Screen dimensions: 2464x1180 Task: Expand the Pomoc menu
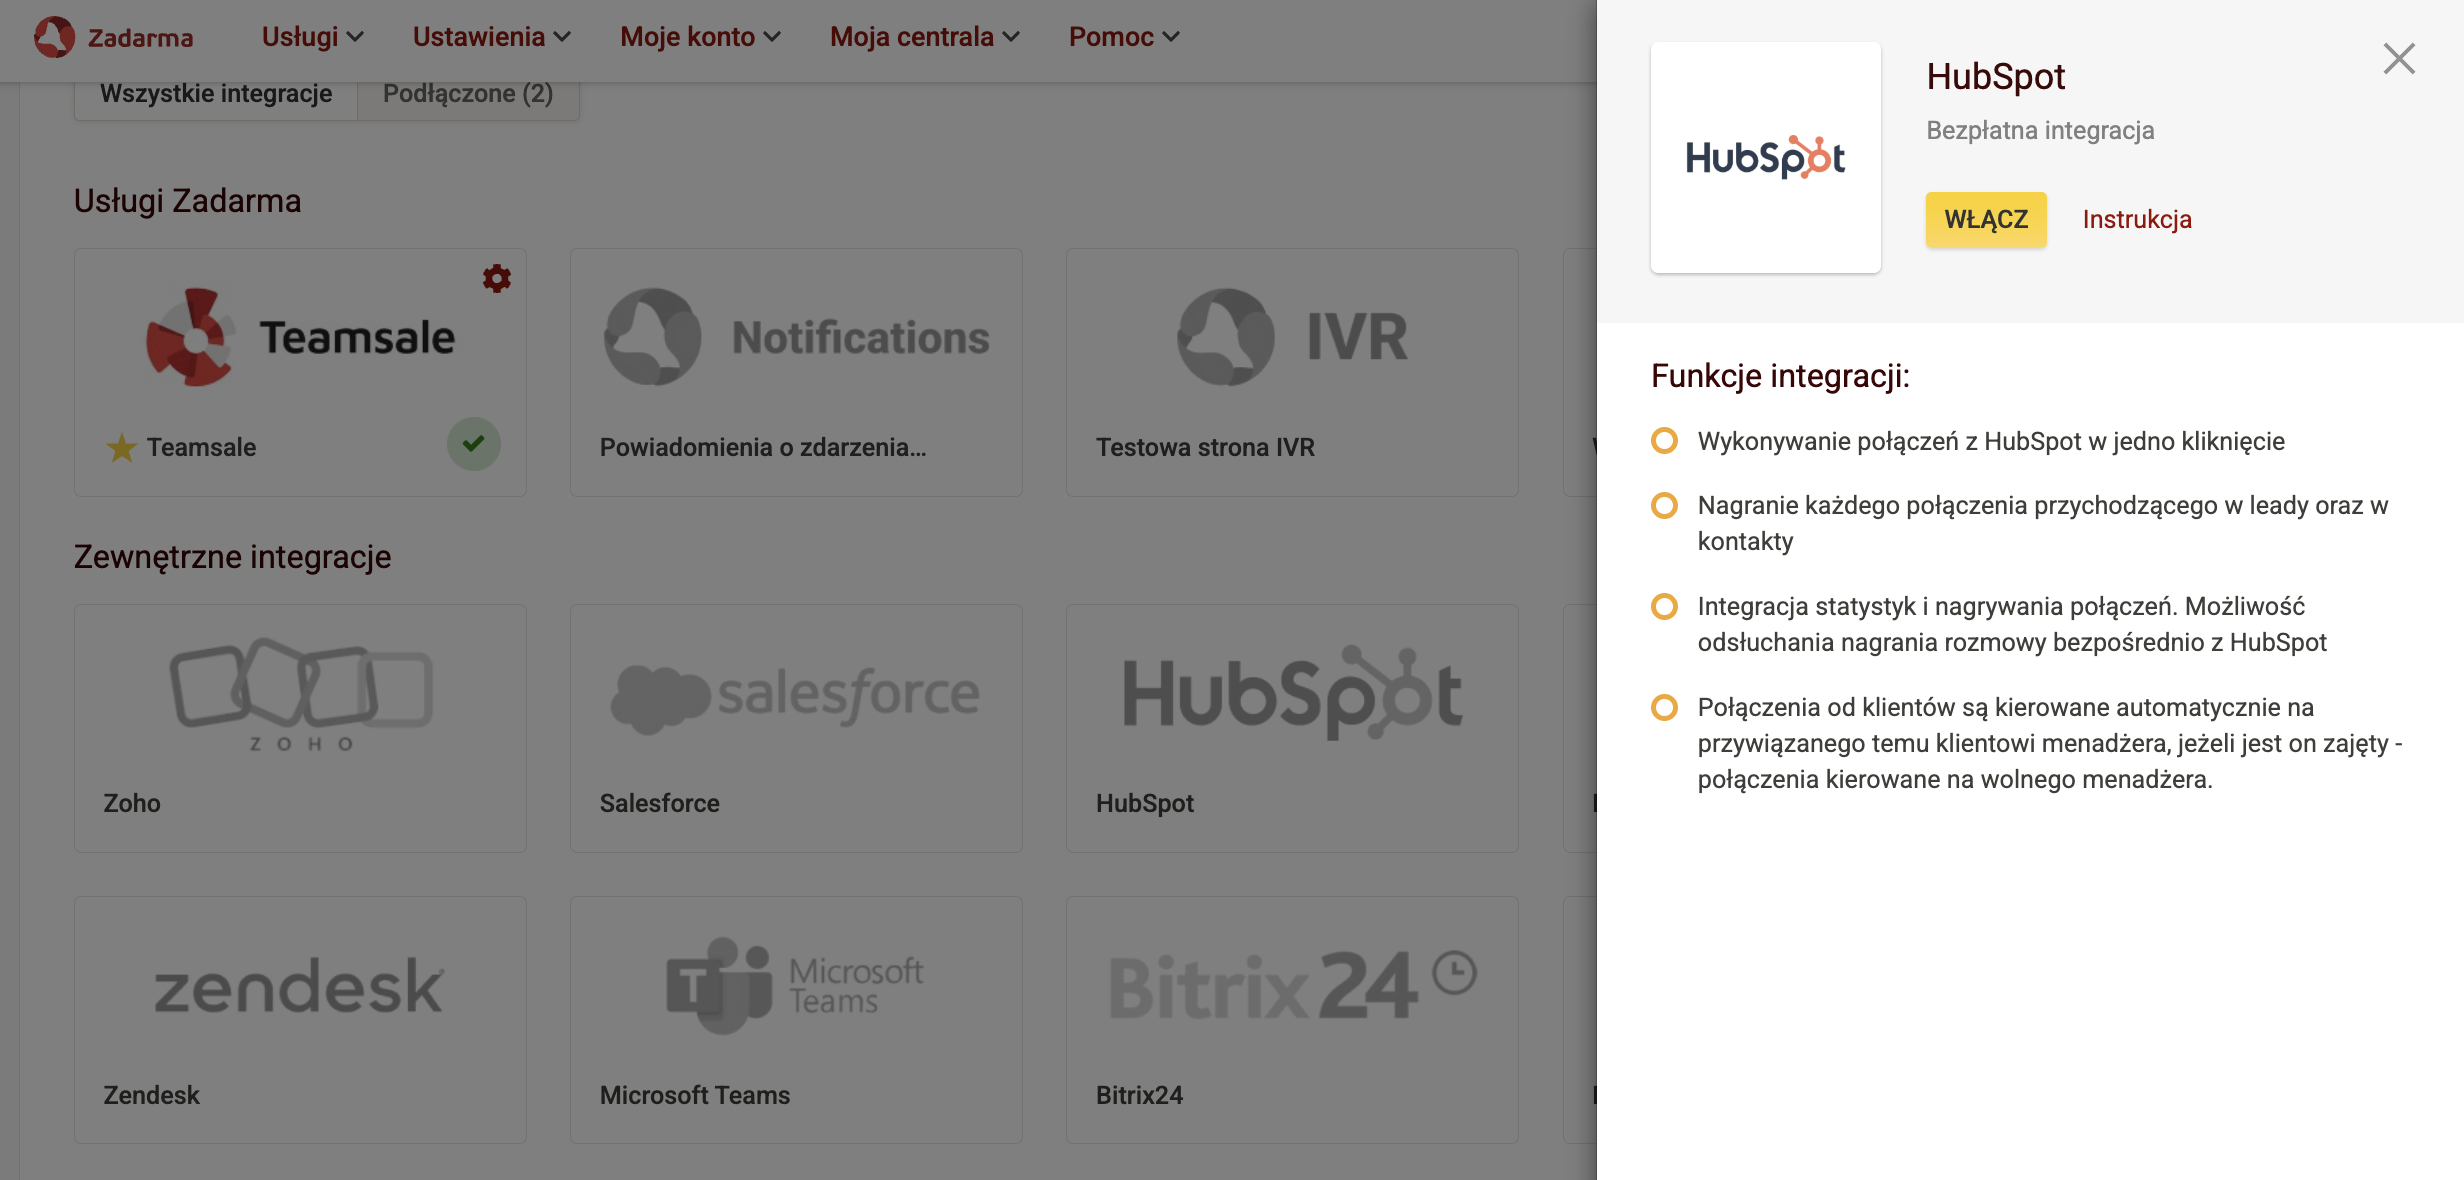coord(1124,37)
